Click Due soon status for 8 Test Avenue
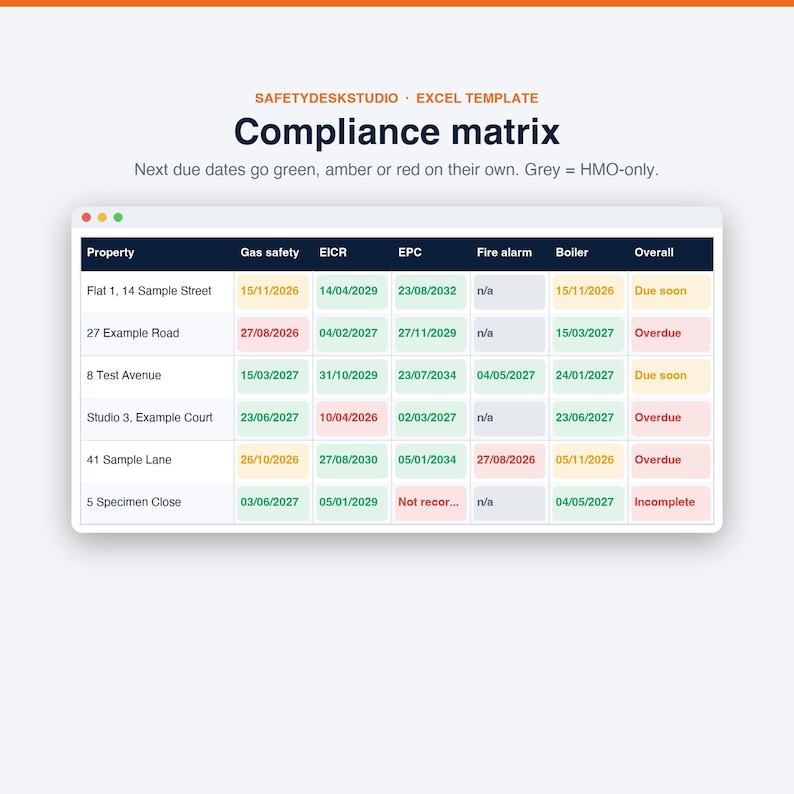This screenshot has height=794, width=794. coord(671,376)
